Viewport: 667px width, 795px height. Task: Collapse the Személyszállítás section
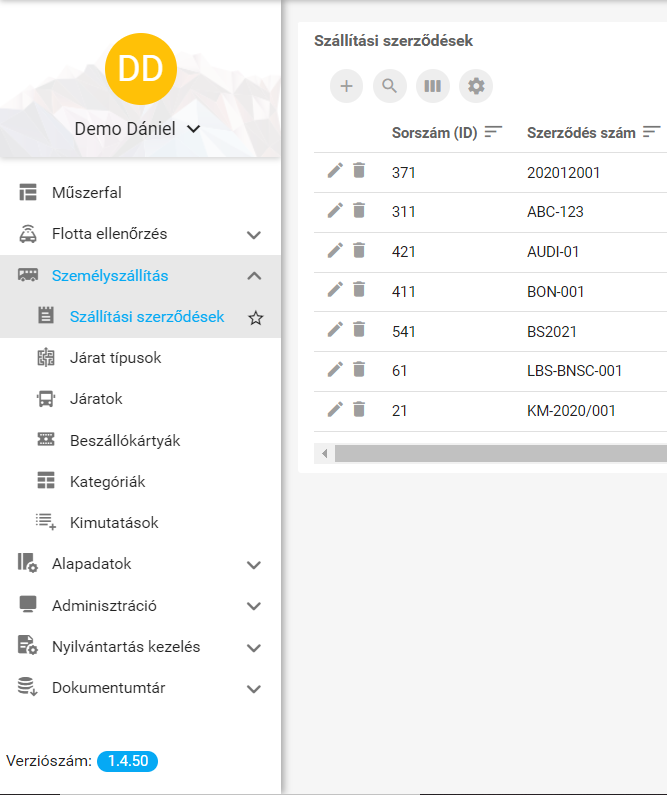click(x=254, y=276)
